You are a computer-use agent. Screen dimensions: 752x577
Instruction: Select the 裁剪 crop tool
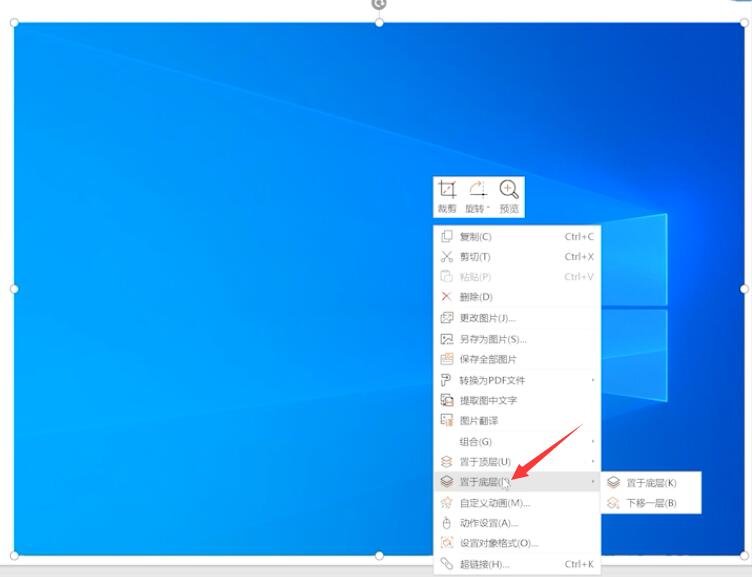coord(447,197)
